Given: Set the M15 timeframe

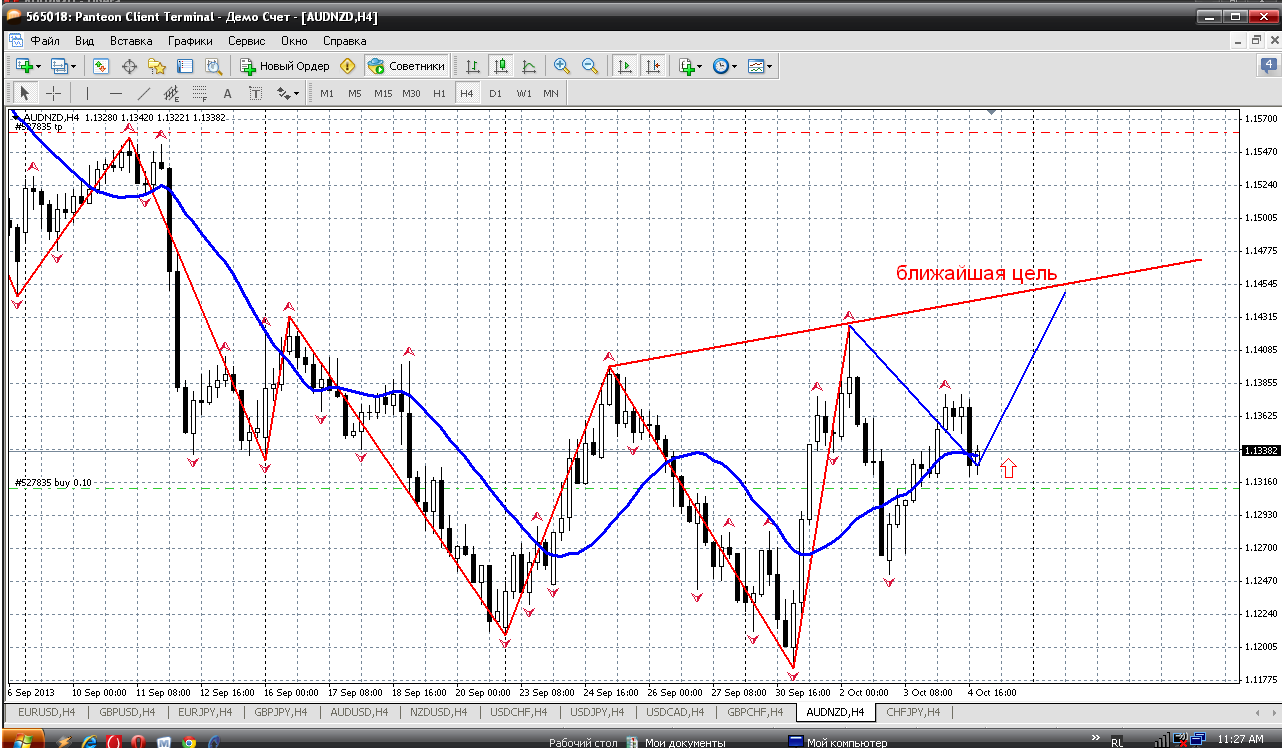Looking at the screenshot, I should 383,93.
